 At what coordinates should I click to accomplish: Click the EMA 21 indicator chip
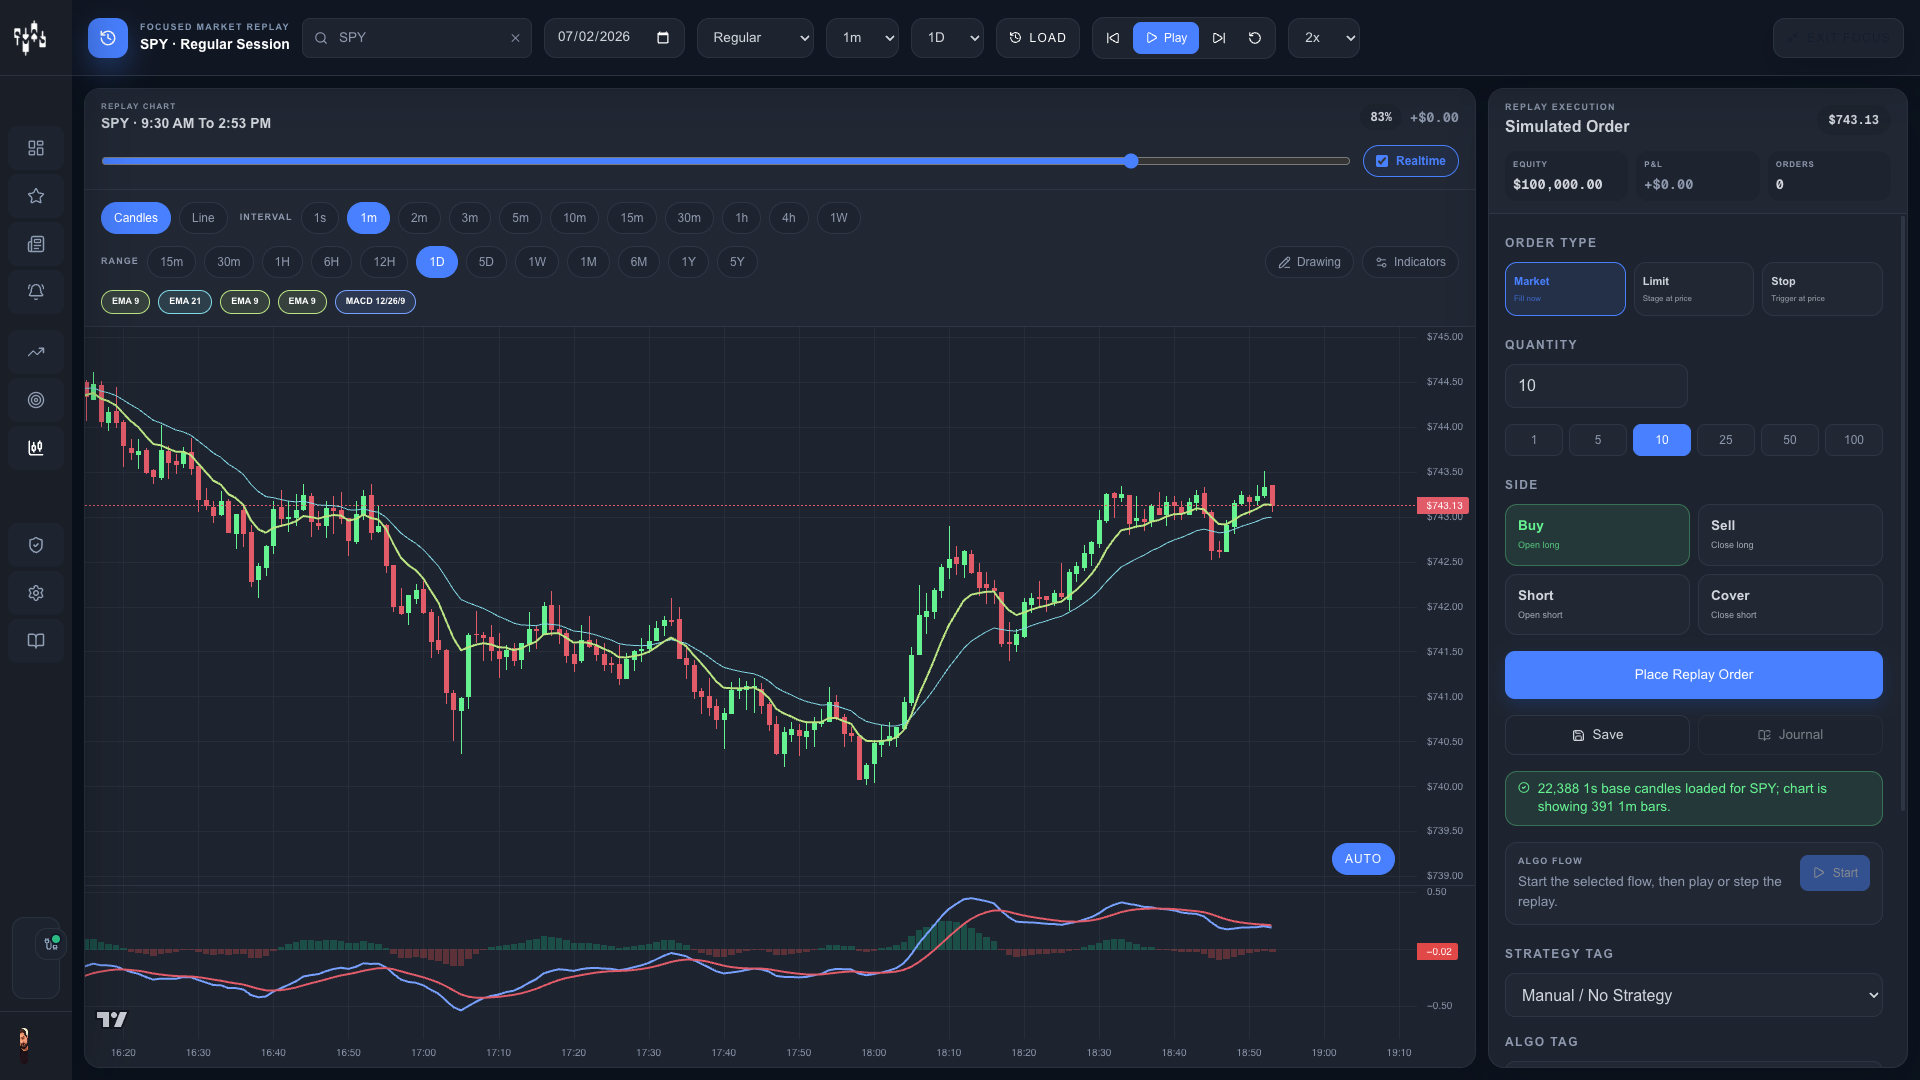click(185, 301)
